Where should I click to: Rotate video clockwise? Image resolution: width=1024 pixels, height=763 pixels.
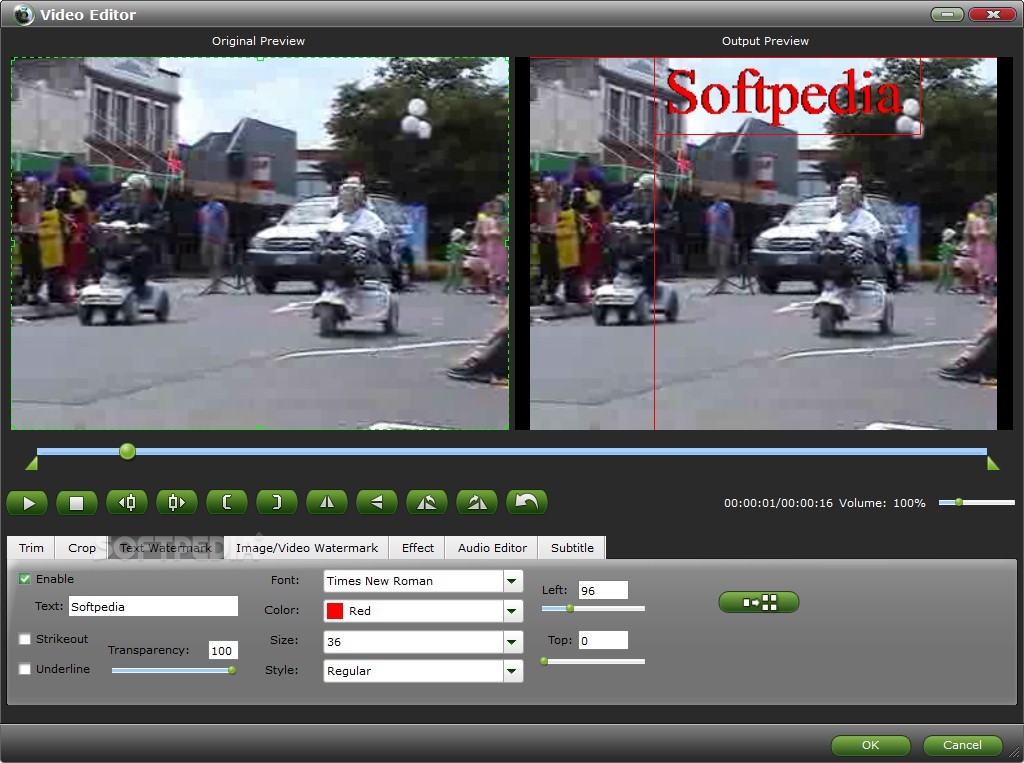477,502
